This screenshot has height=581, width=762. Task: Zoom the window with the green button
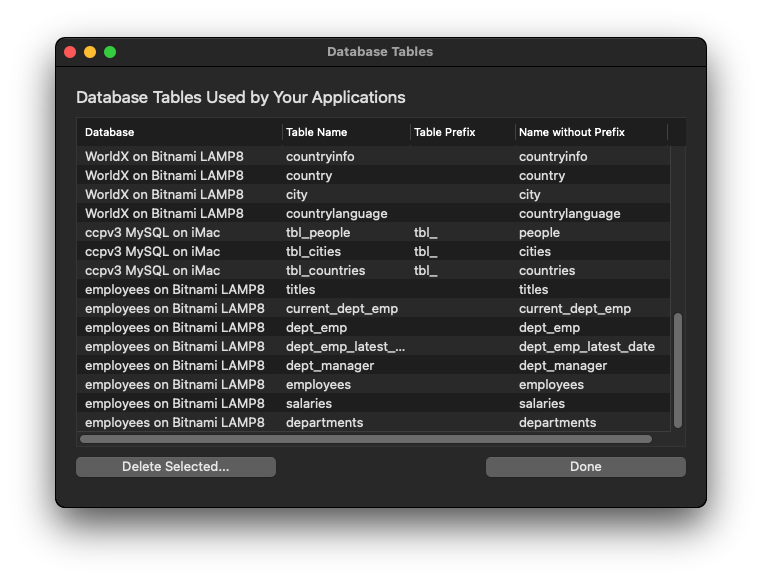(110, 52)
